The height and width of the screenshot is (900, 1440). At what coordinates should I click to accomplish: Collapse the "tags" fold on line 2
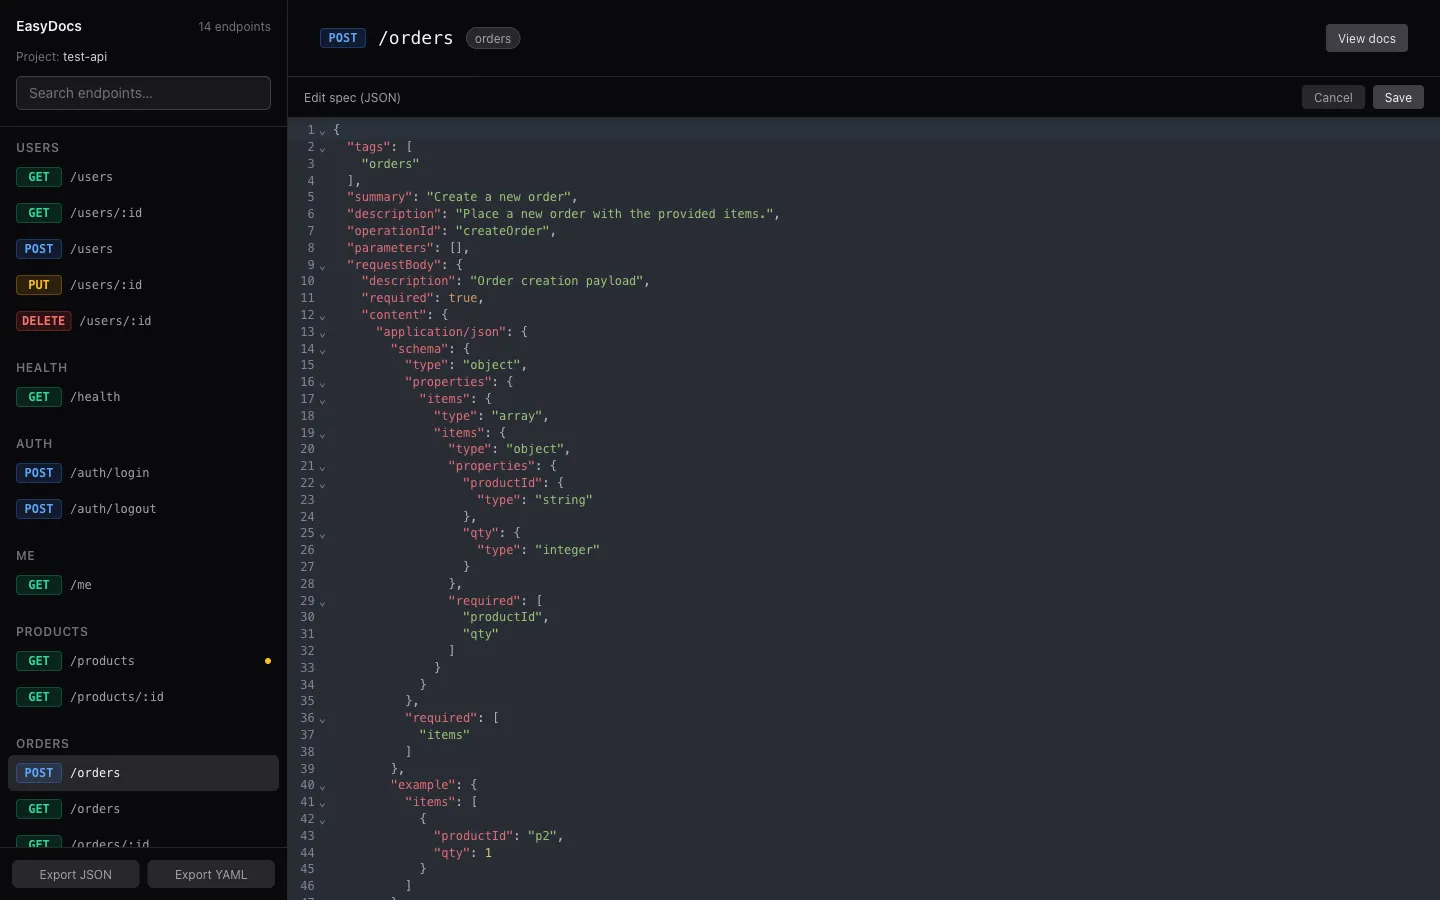point(322,148)
